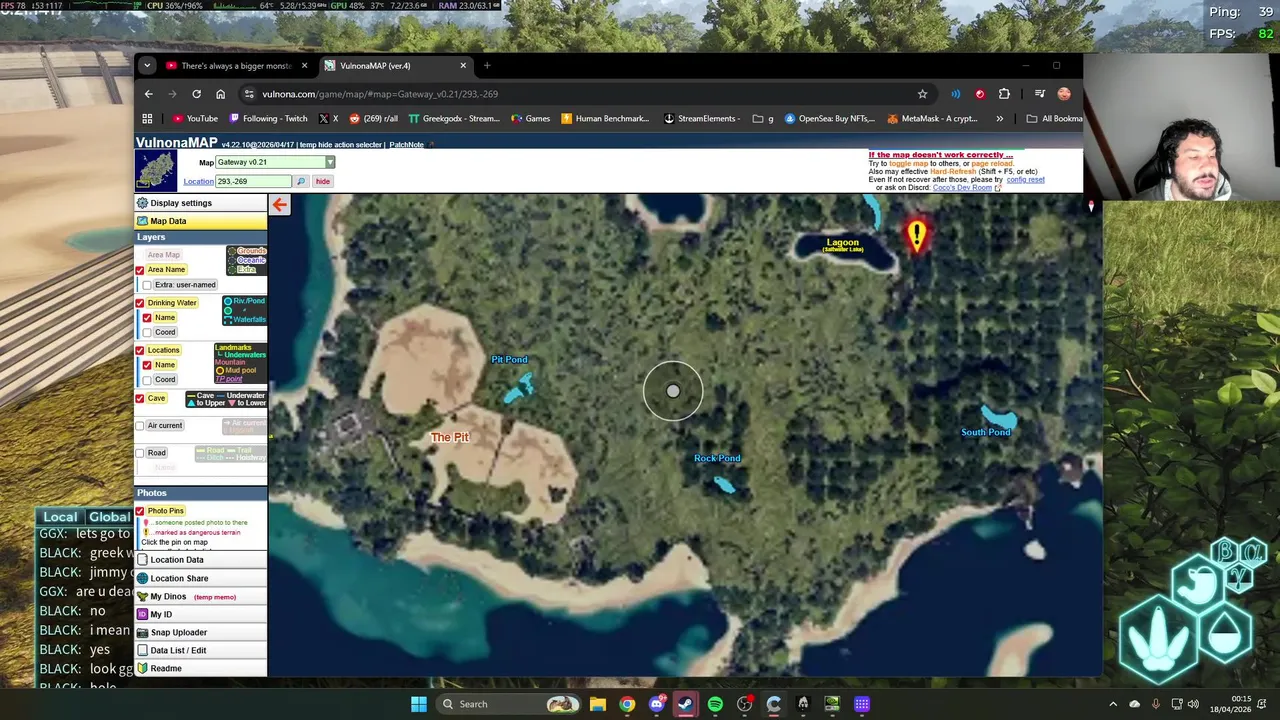Open the YouTube bookmark
This screenshot has width=1280, height=720.
(194, 119)
